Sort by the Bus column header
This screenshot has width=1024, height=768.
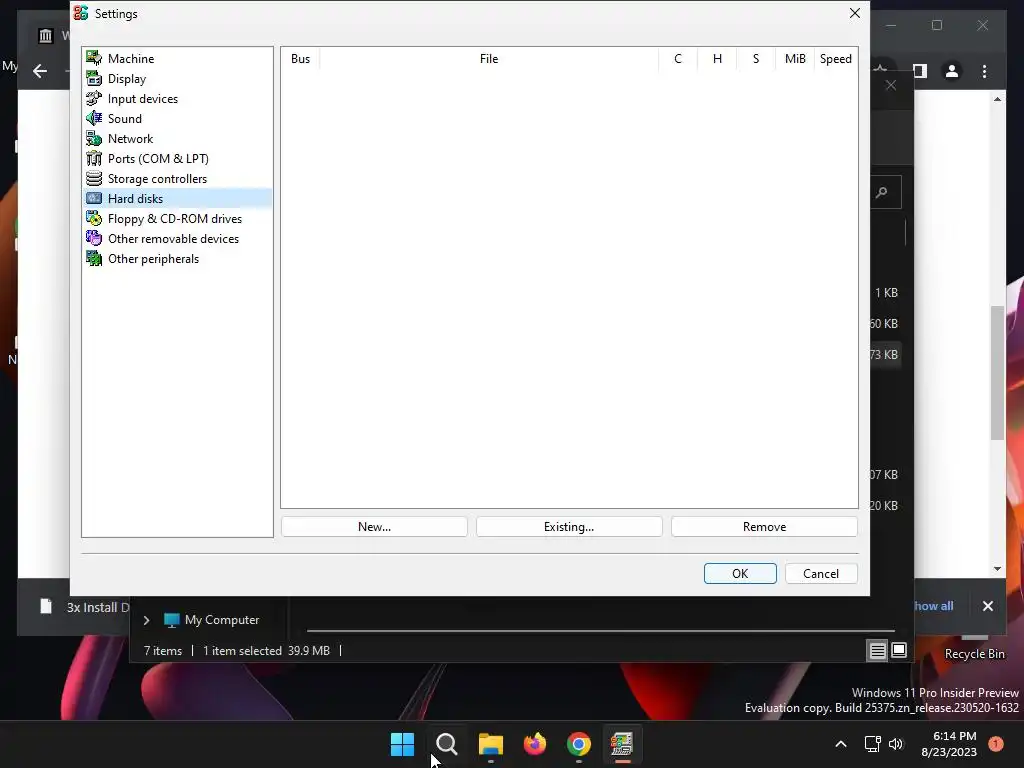[x=300, y=59]
